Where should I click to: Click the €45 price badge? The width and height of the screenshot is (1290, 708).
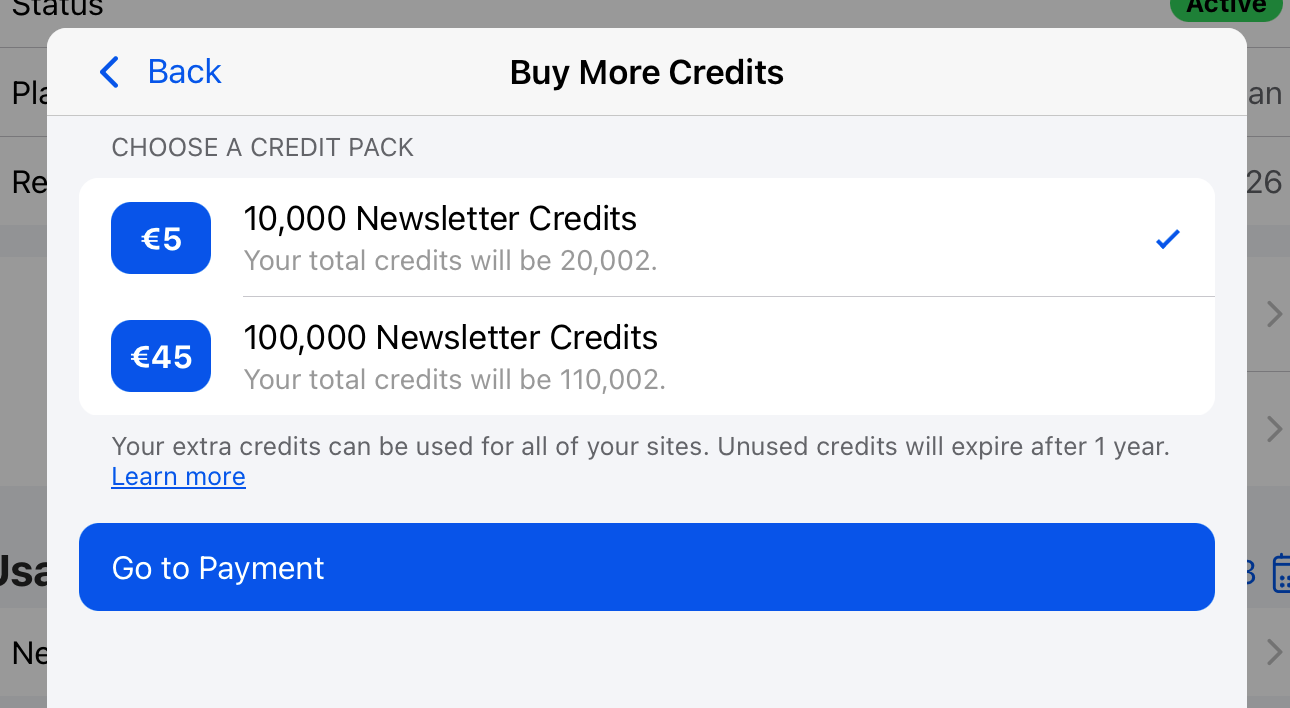[x=161, y=356]
